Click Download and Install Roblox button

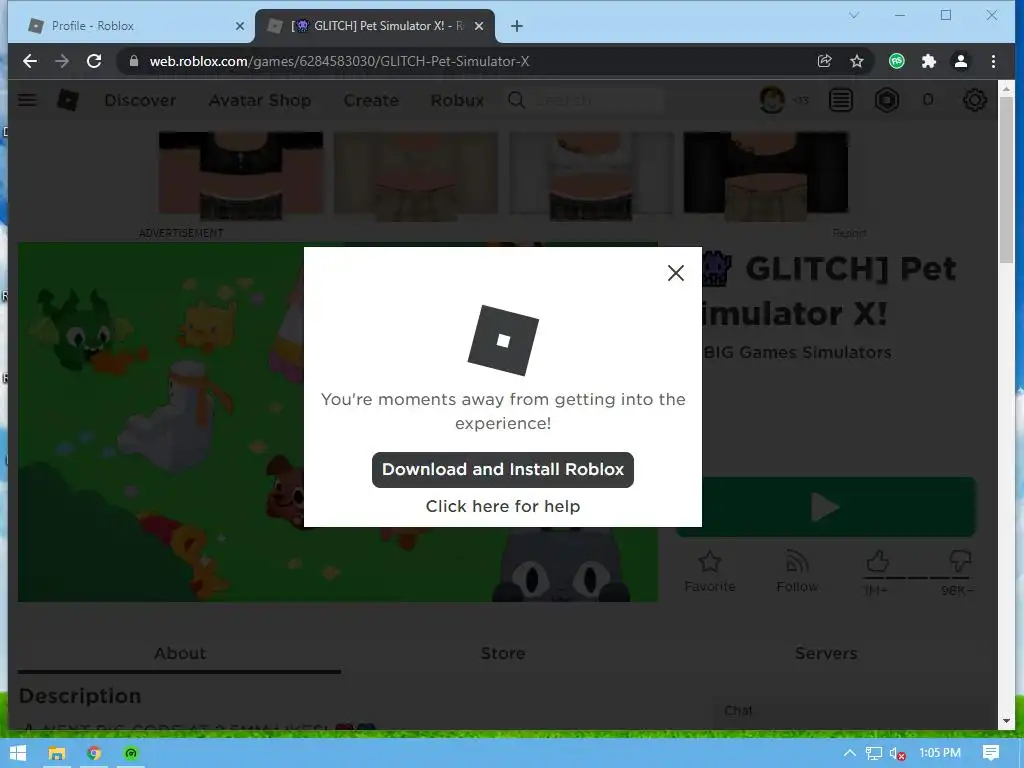tap(503, 470)
